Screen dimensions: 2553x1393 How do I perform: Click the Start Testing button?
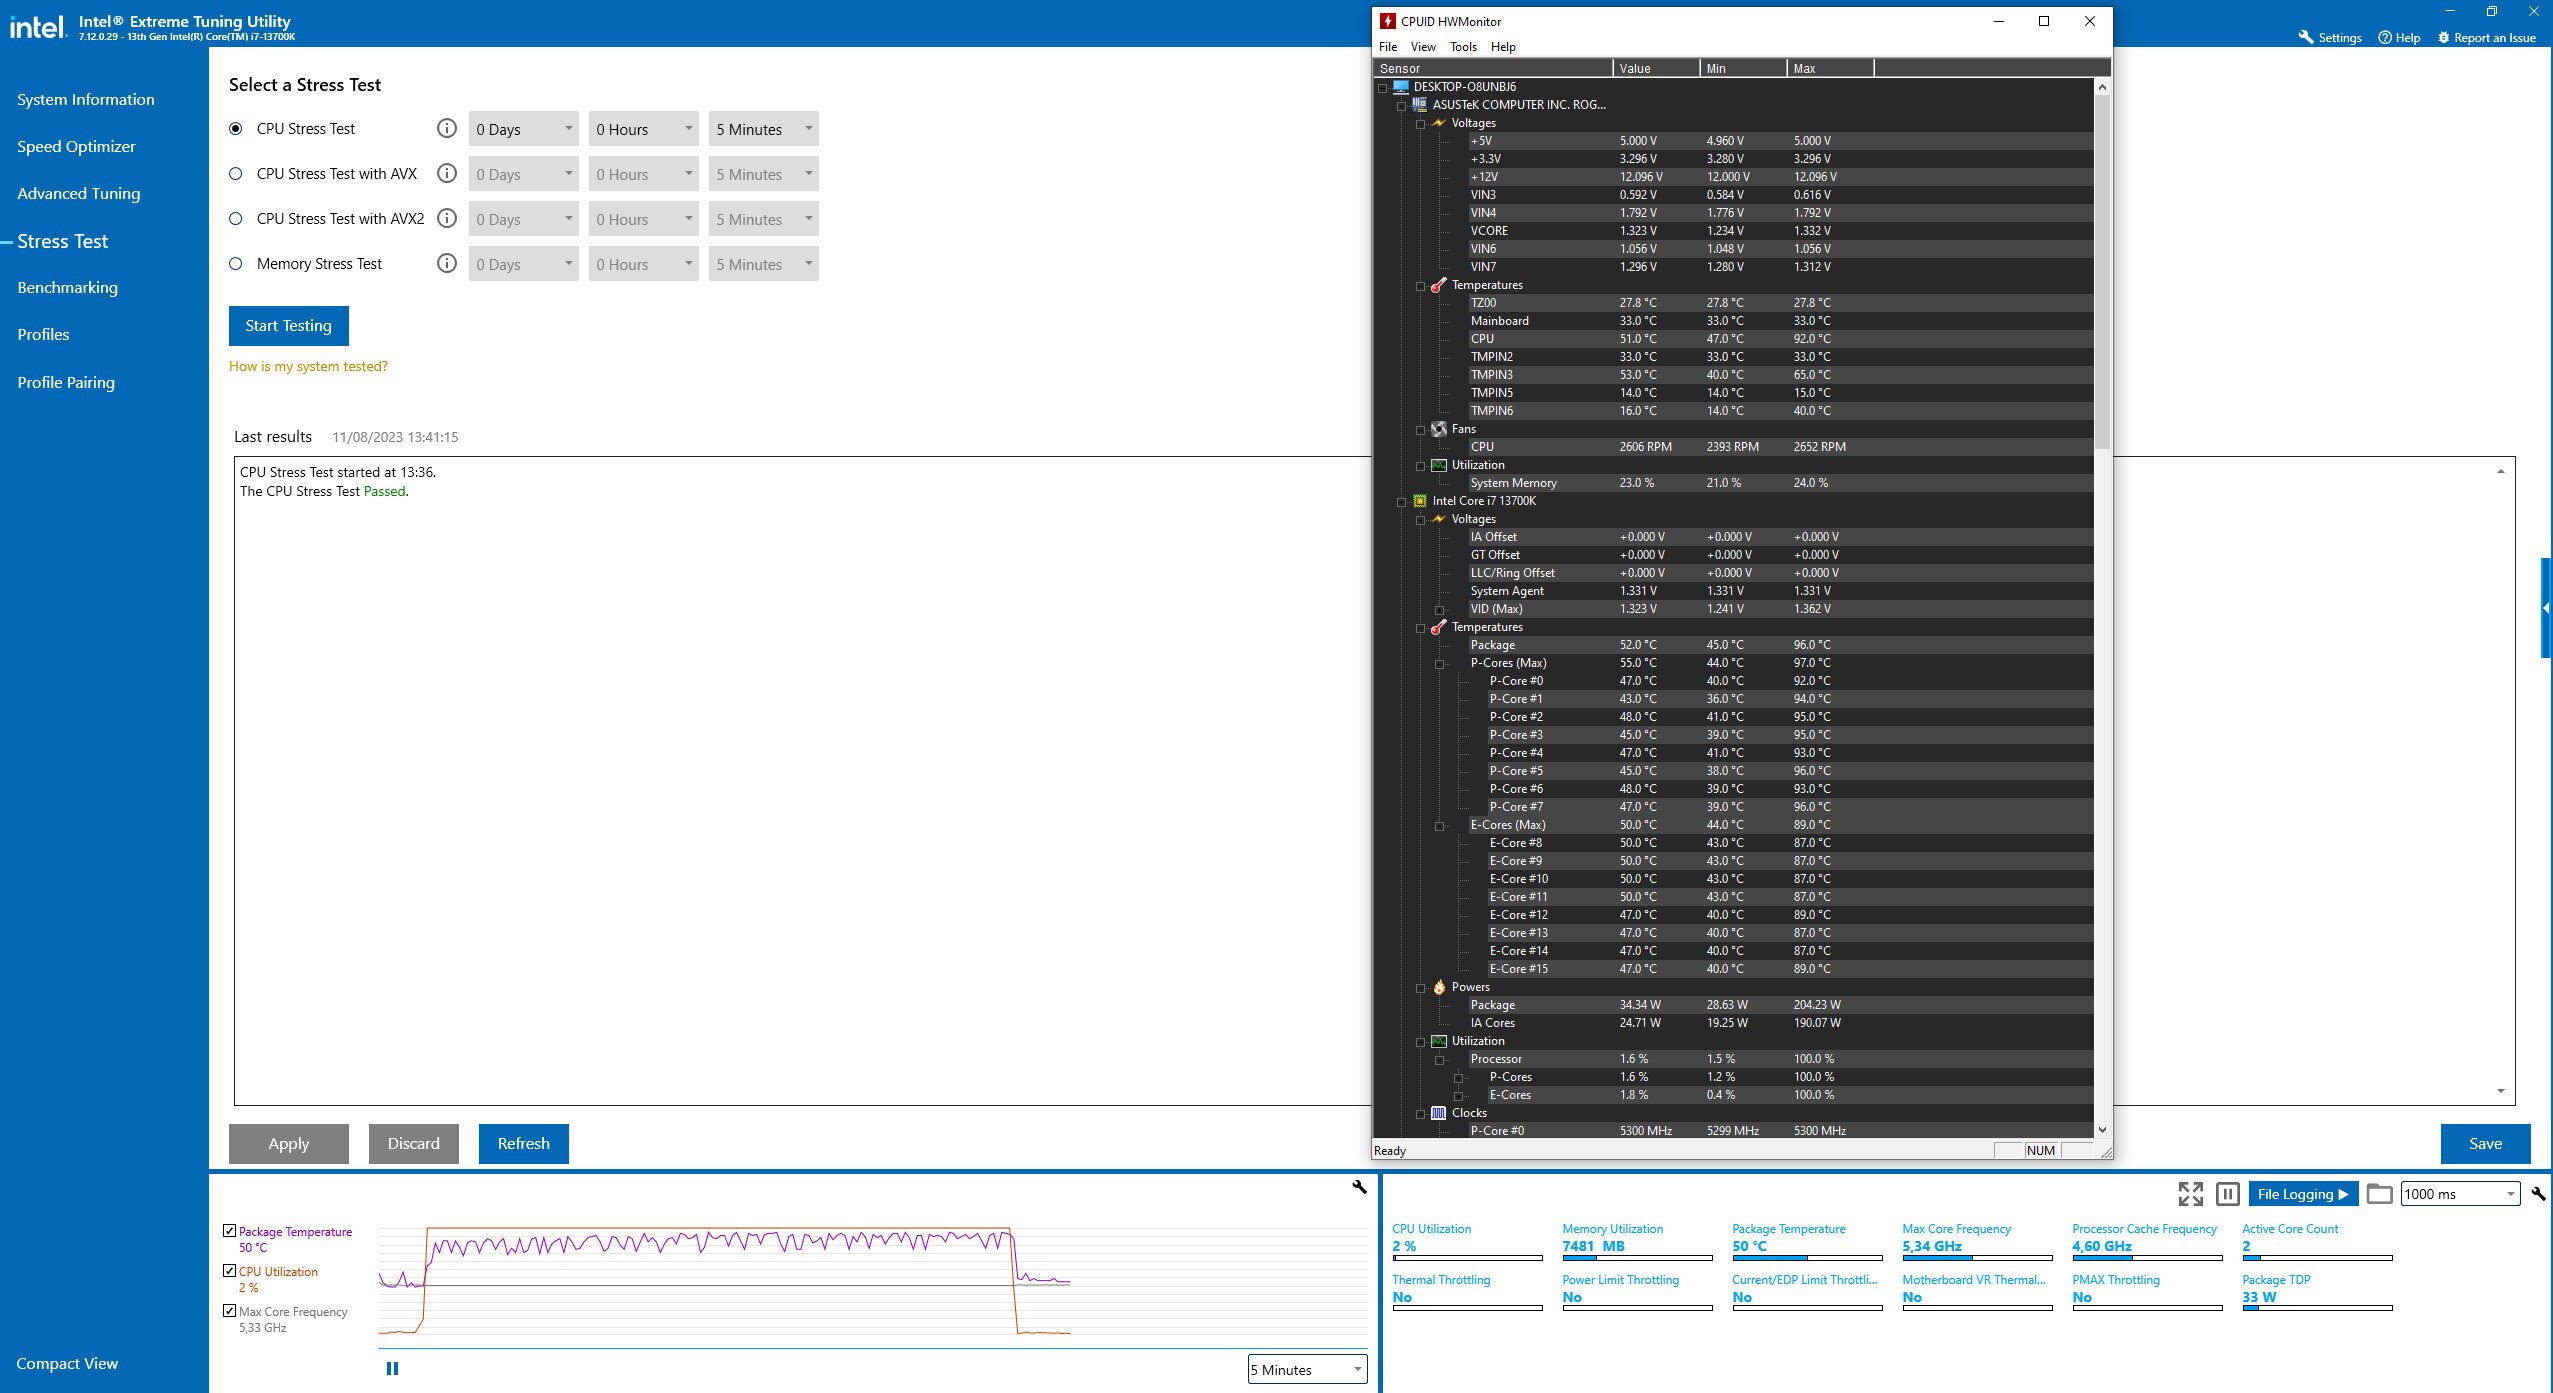[x=288, y=325]
